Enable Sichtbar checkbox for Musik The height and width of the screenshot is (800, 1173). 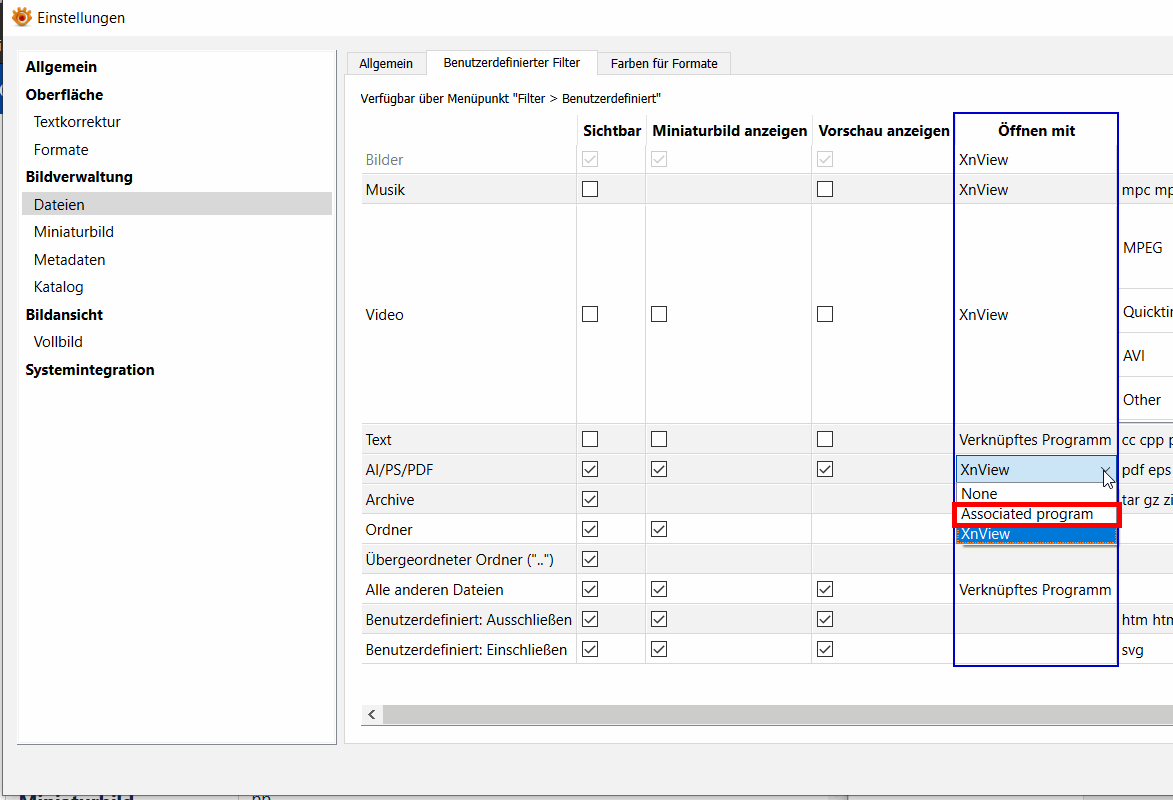(x=590, y=189)
